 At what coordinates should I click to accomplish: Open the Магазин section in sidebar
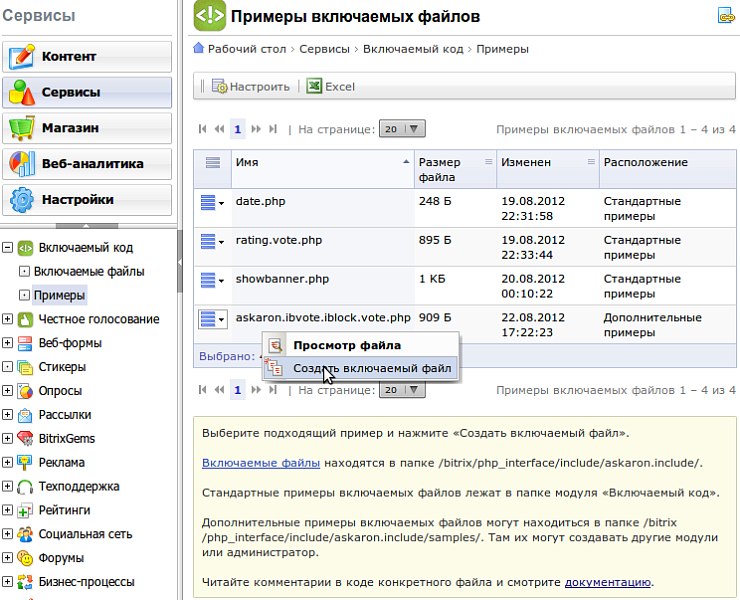[87, 128]
